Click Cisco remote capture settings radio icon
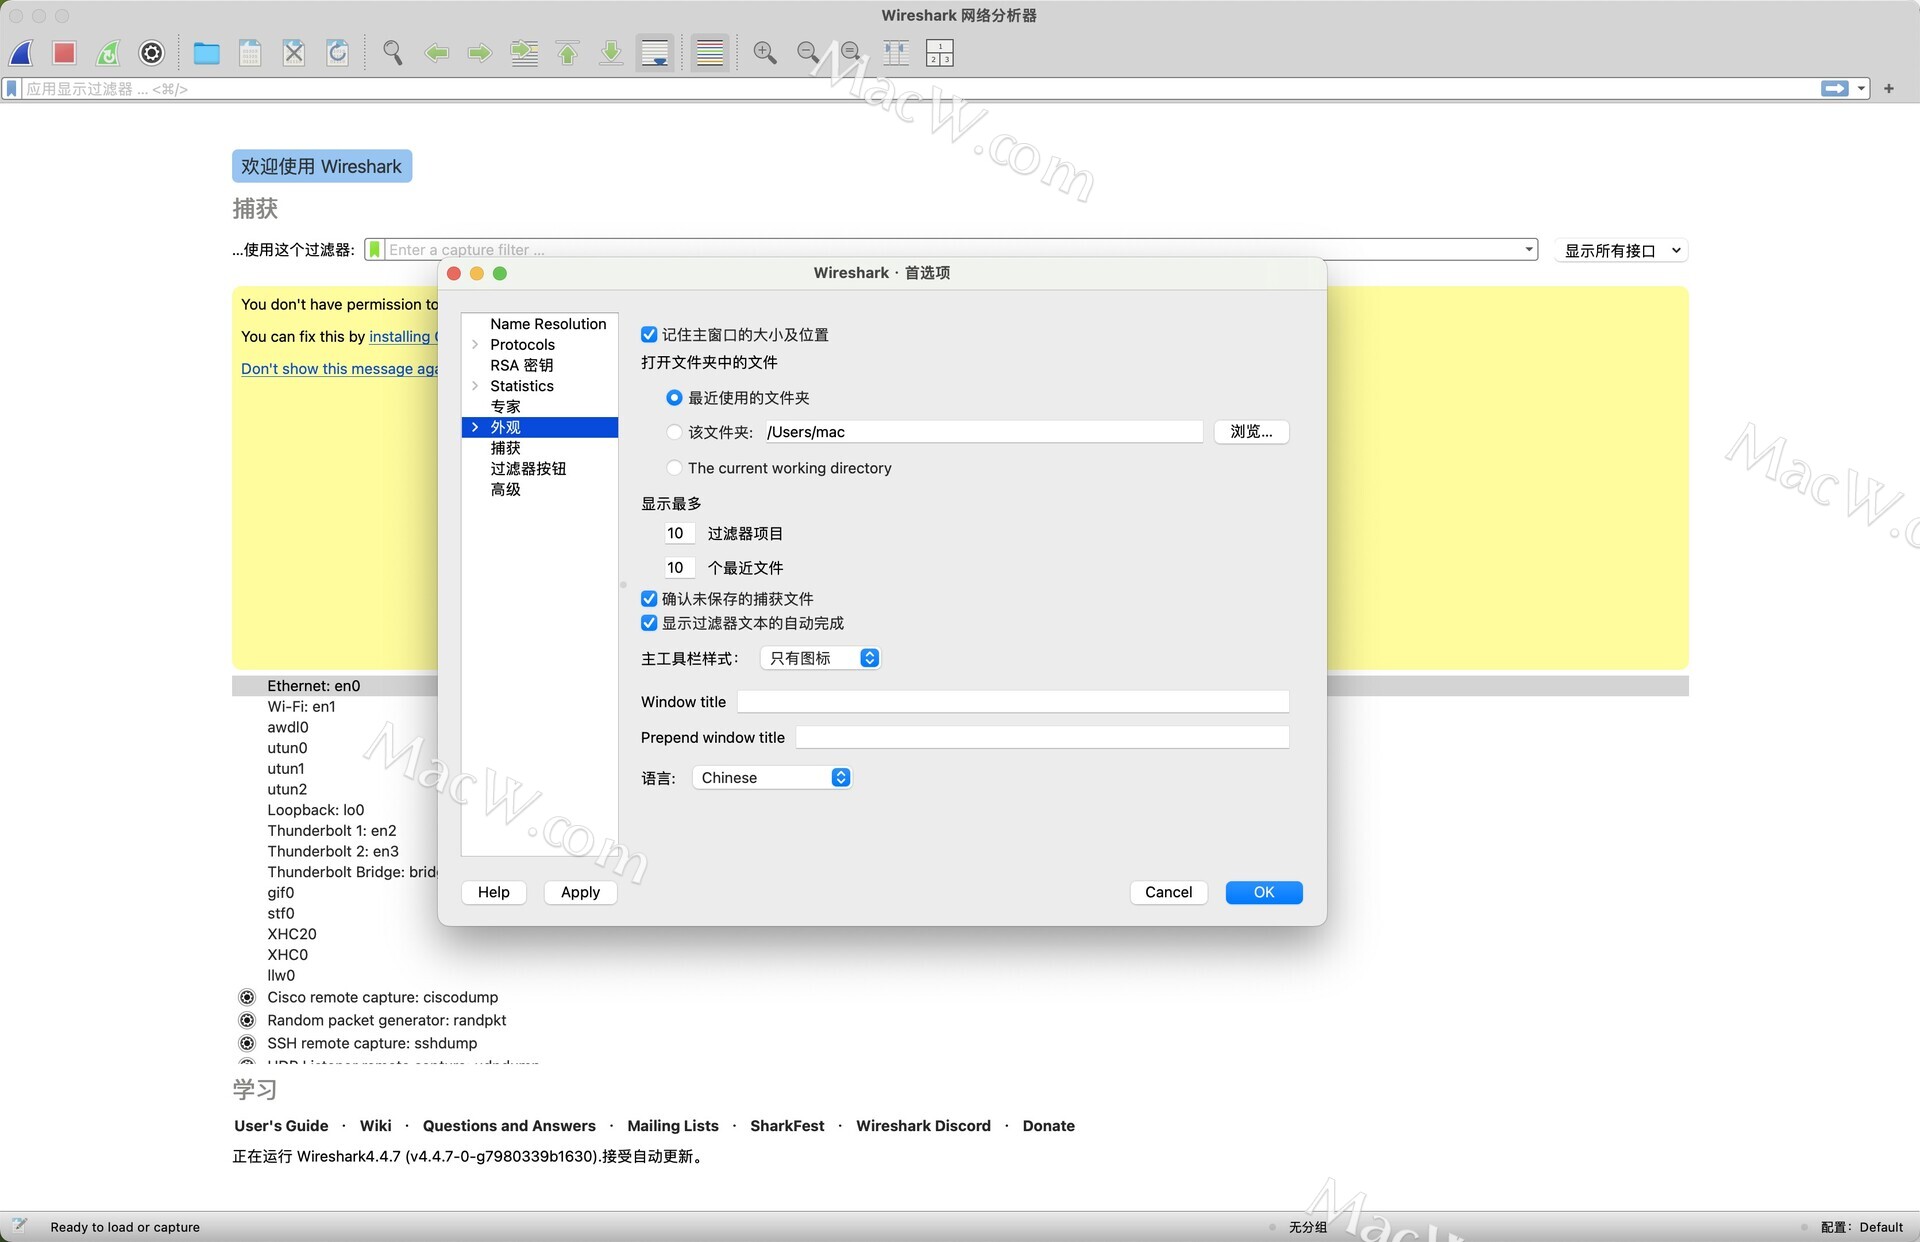Image resolution: width=1920 pixels, height=1242 pixels. click(x=247, y=997)
